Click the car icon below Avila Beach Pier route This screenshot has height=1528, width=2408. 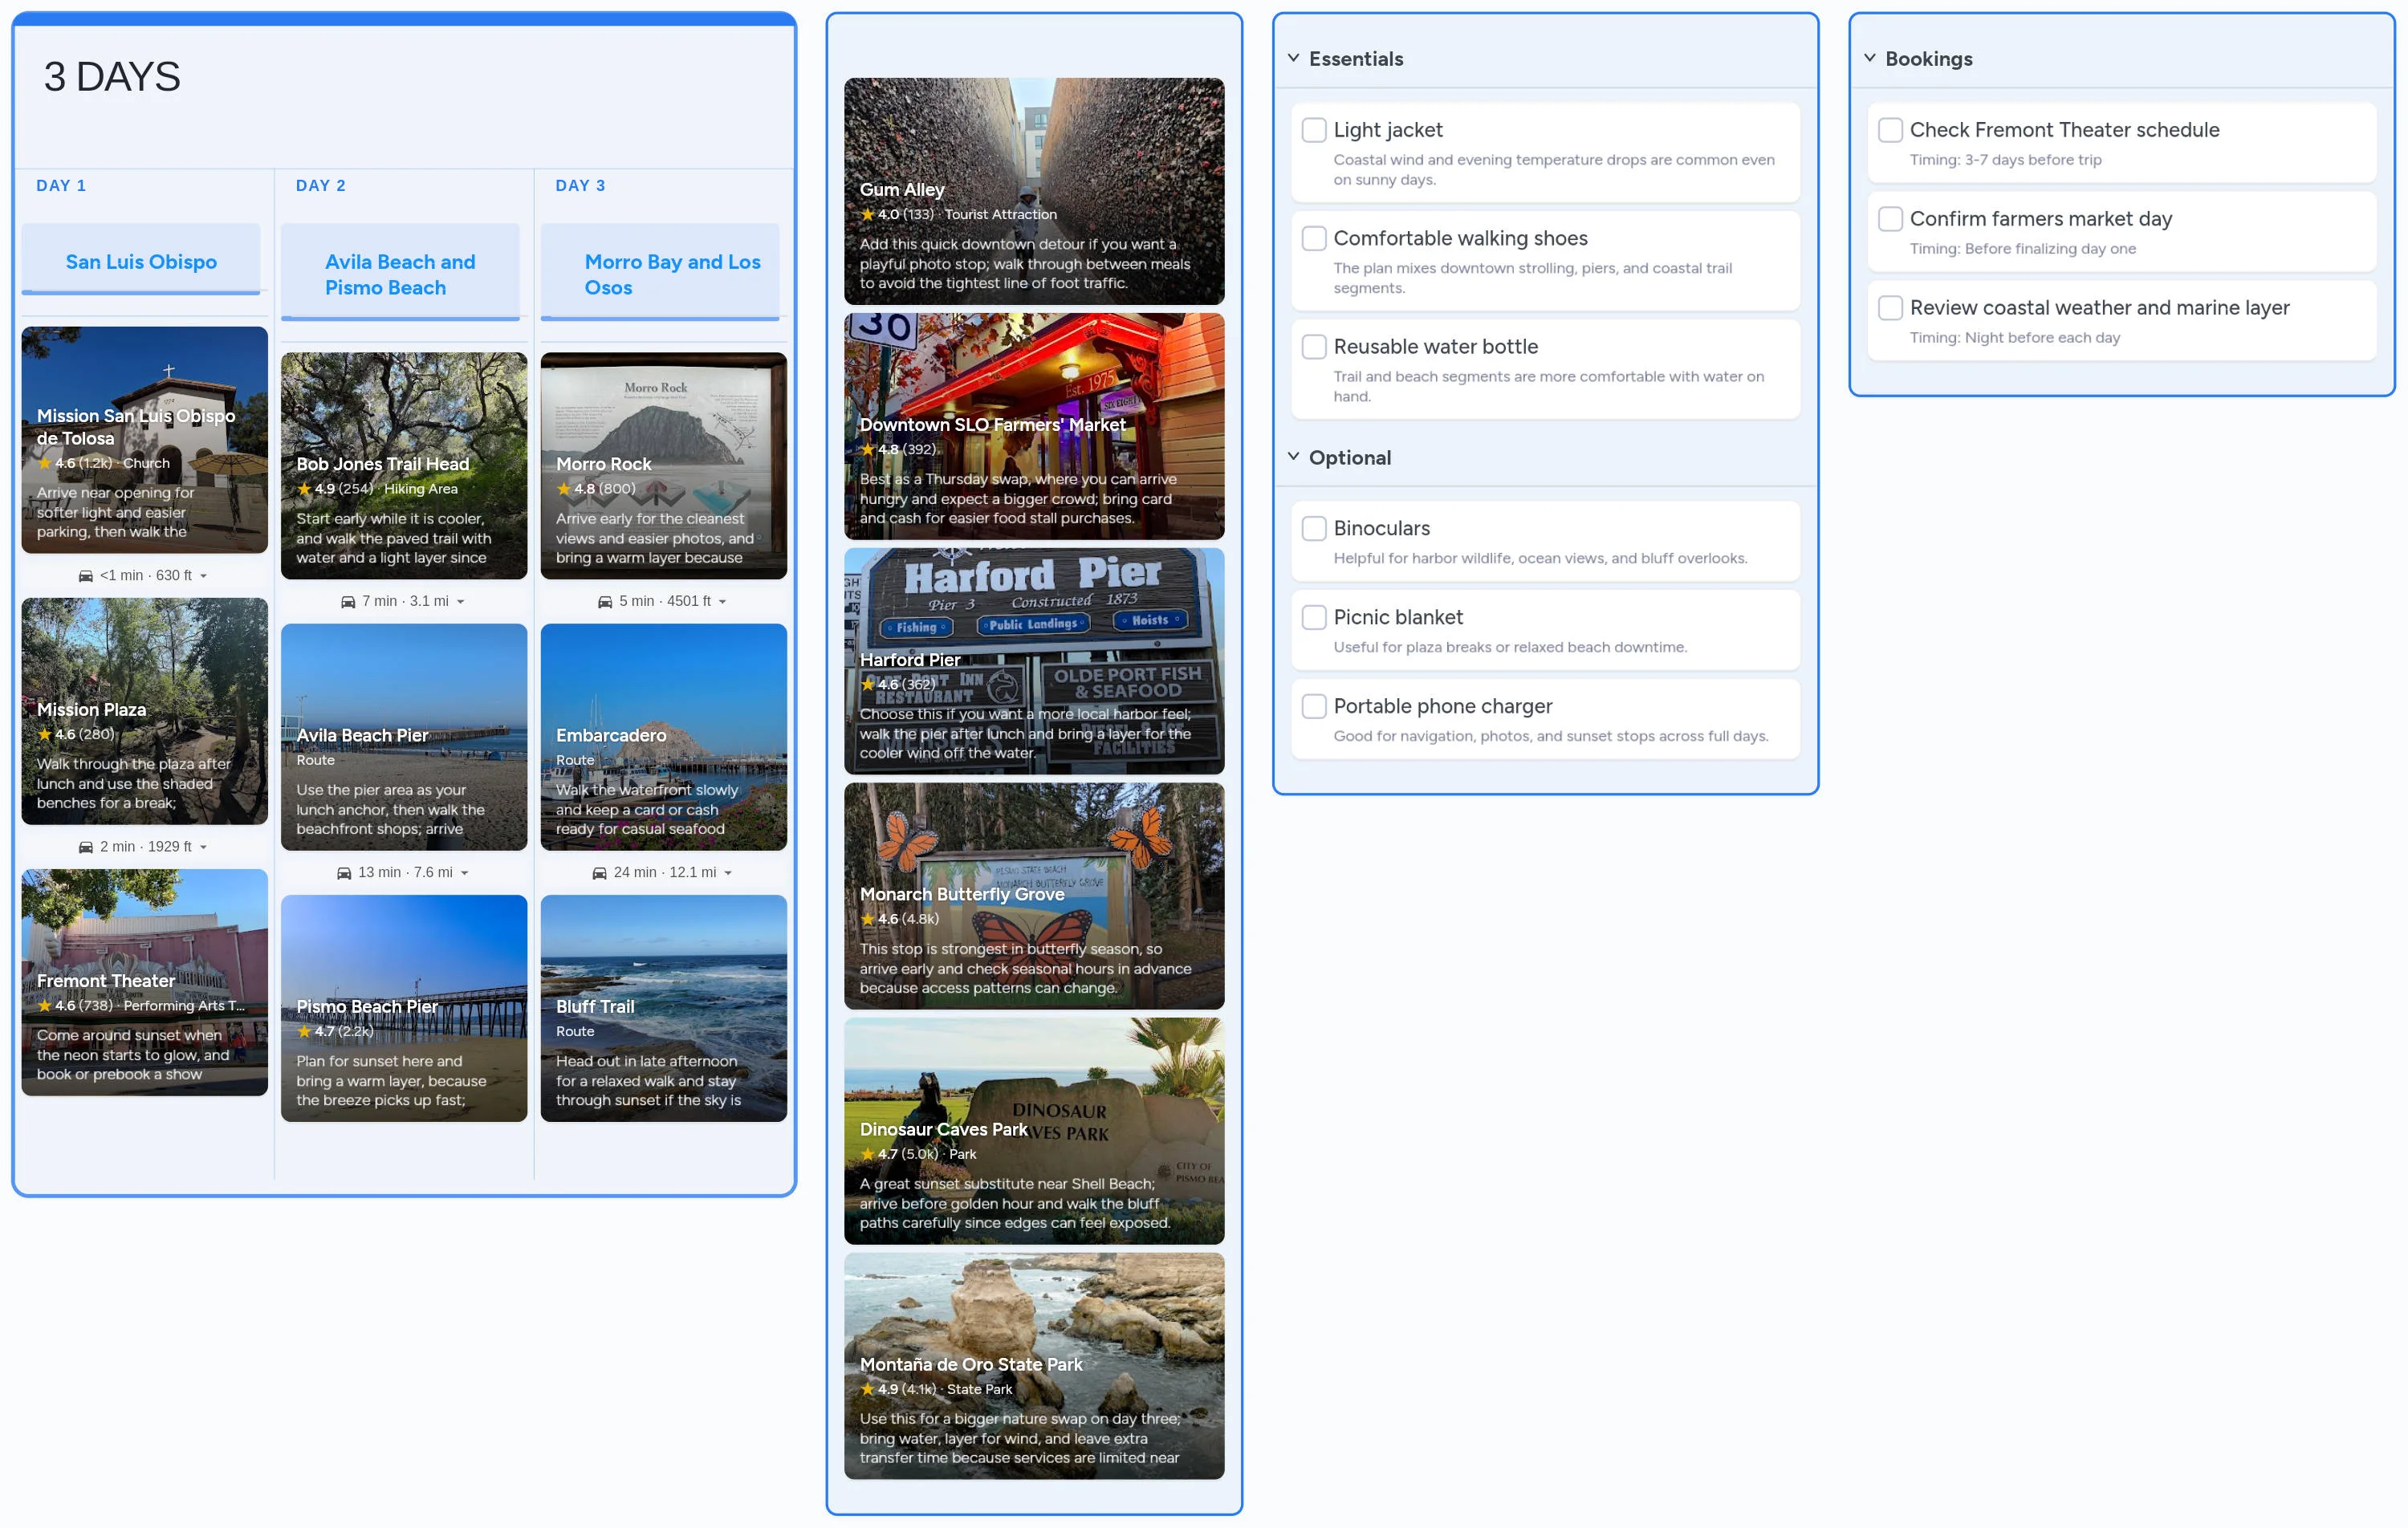344,872
